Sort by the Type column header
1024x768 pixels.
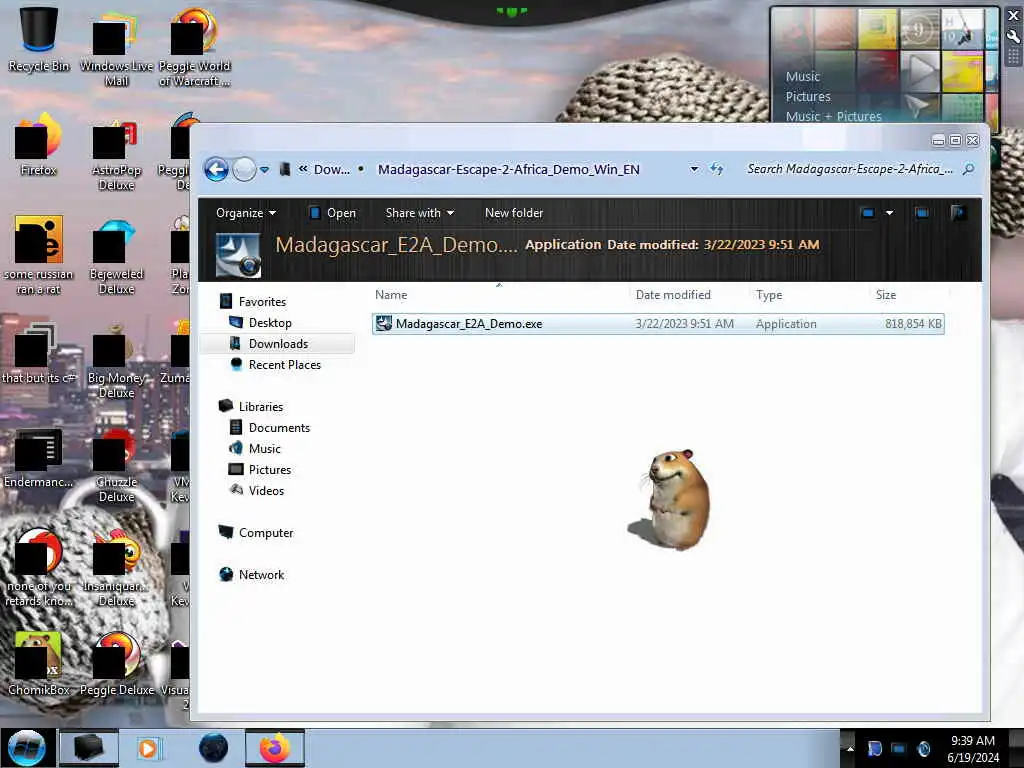point(769,295)
